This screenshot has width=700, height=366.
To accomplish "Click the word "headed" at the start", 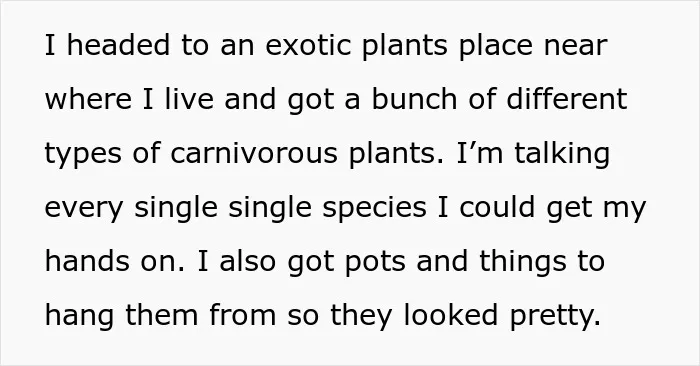I will click(x=118, y=45).
